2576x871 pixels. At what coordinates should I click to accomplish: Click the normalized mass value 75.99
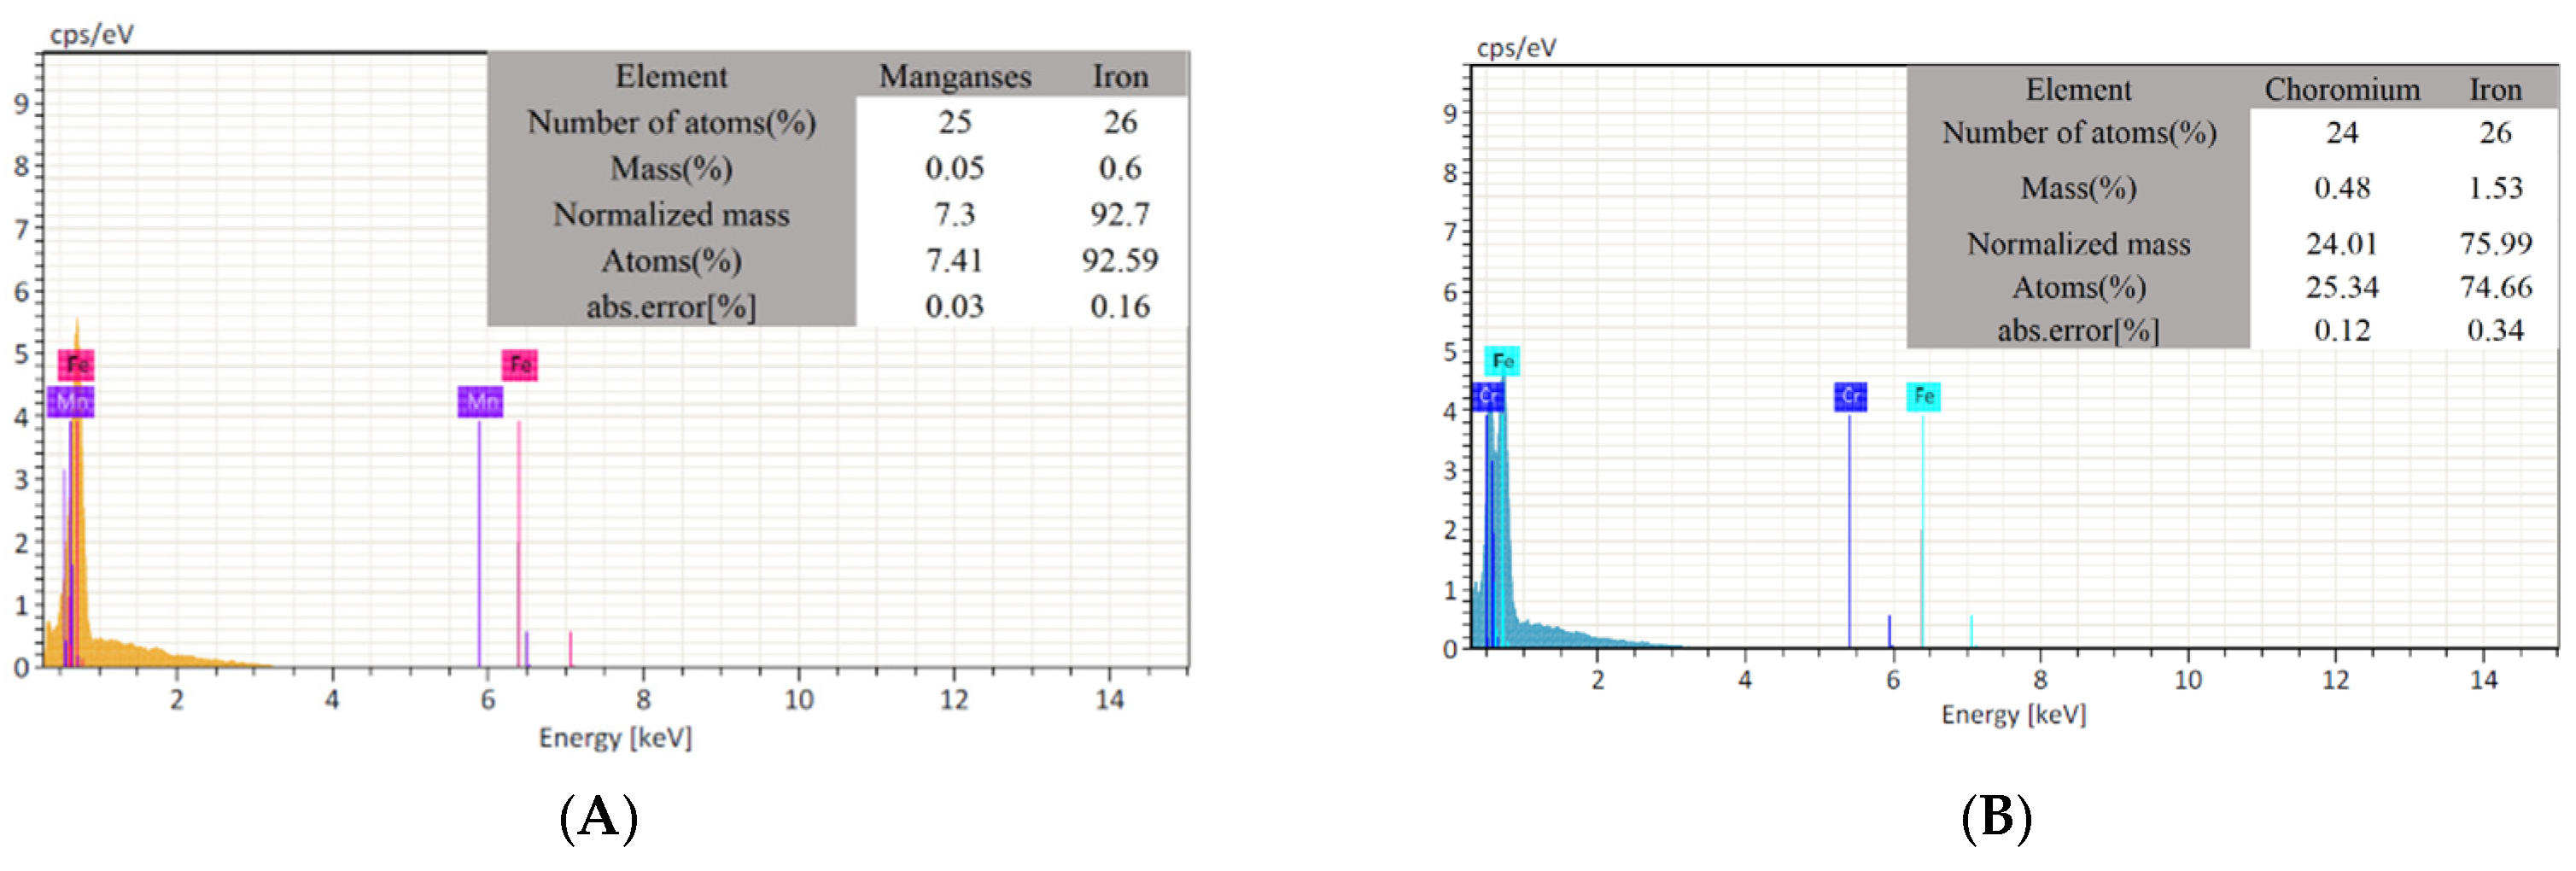pyautogui.click(x=2495, y=244)
